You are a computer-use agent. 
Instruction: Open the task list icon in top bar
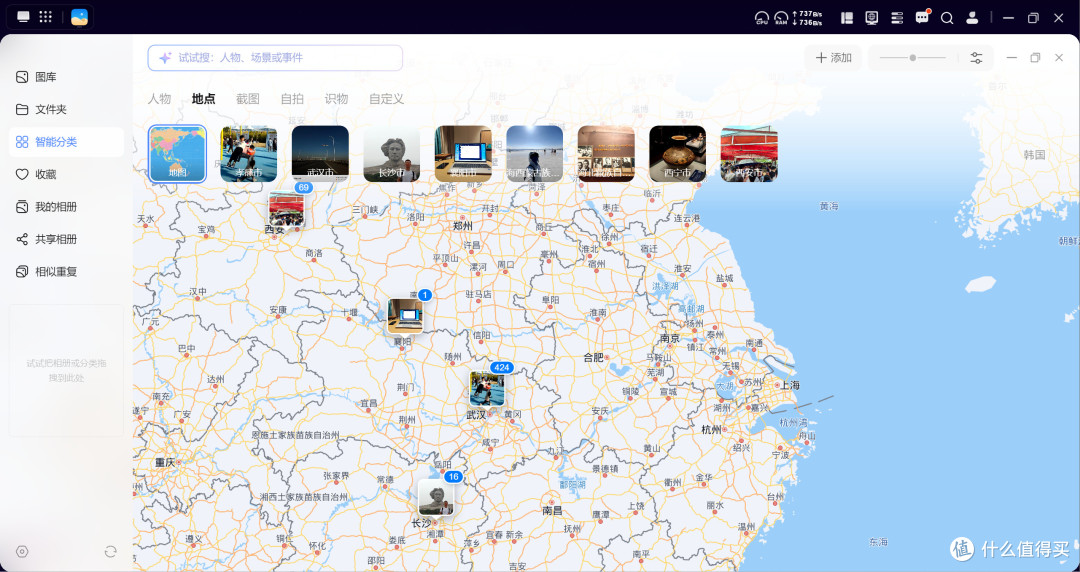pyautogui.click(x=897, y=18)
